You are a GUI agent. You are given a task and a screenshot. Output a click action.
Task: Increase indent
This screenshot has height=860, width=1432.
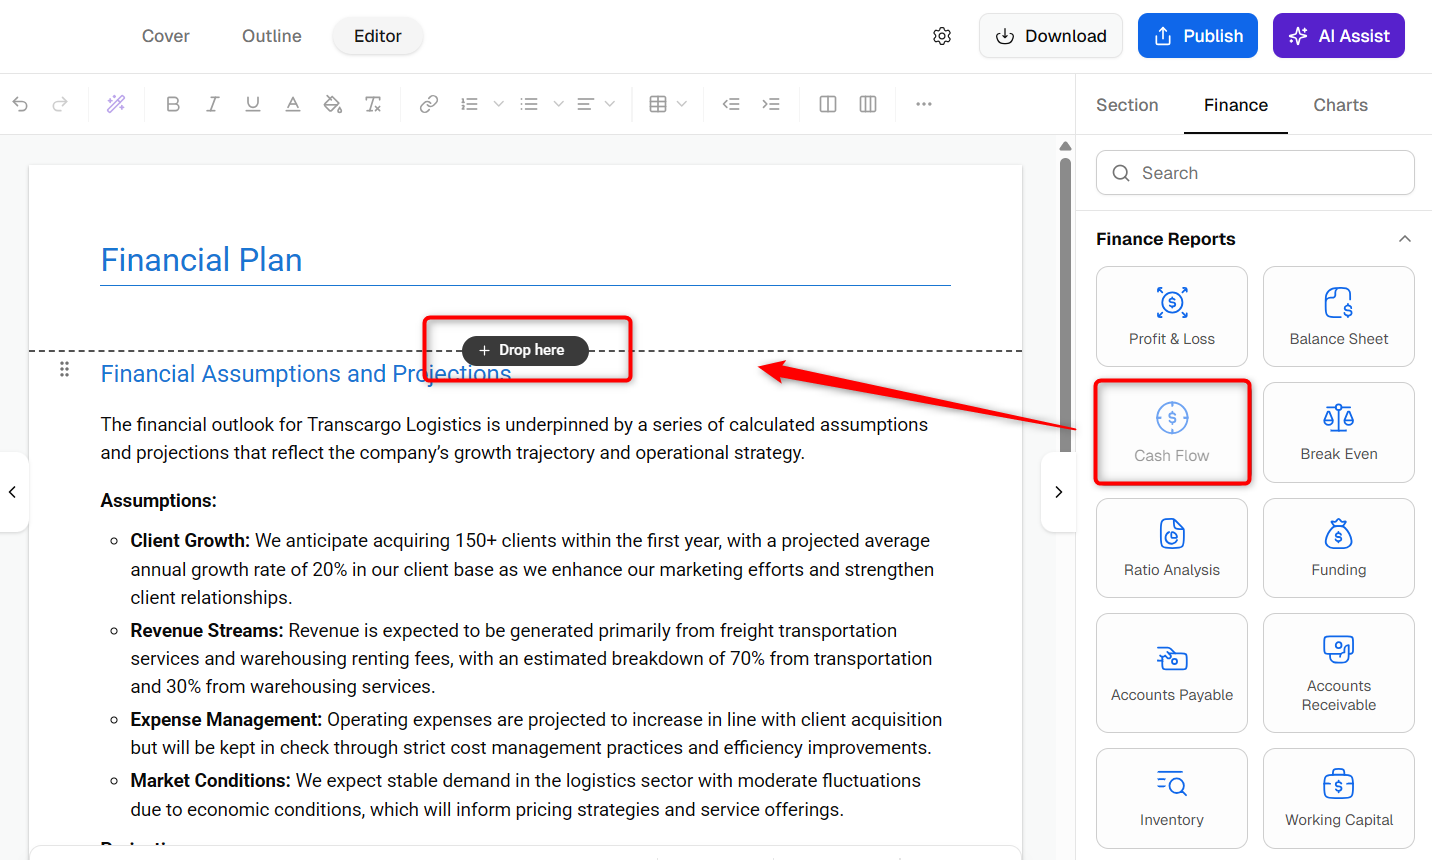click(x=771, y=104)
